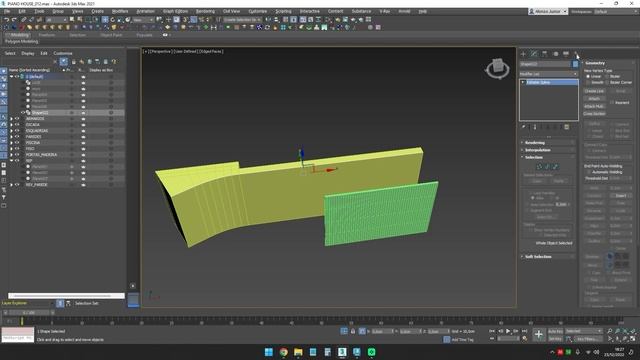Click Configure Modifier Sets icon

coord(567,127)
